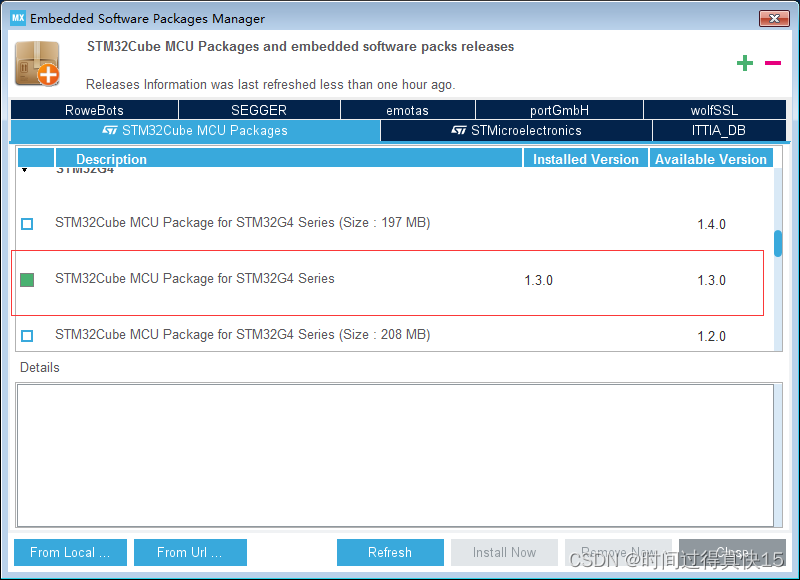Click the Remove Now button

(618, 552)
